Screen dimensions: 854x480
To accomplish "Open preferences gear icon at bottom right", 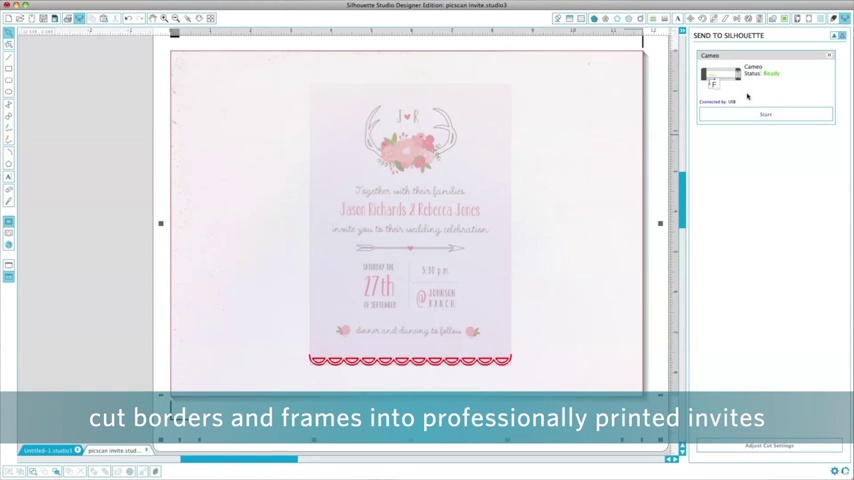I will pos(834,471).
